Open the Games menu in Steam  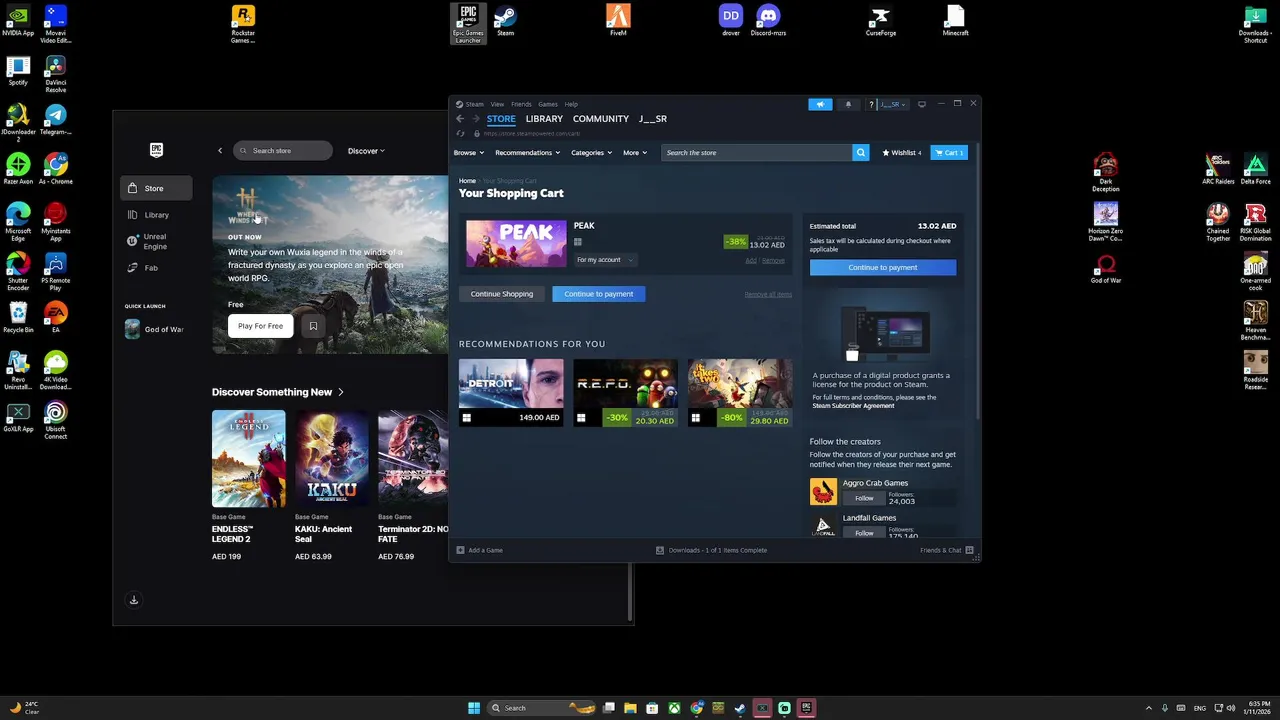coord(548,104)
